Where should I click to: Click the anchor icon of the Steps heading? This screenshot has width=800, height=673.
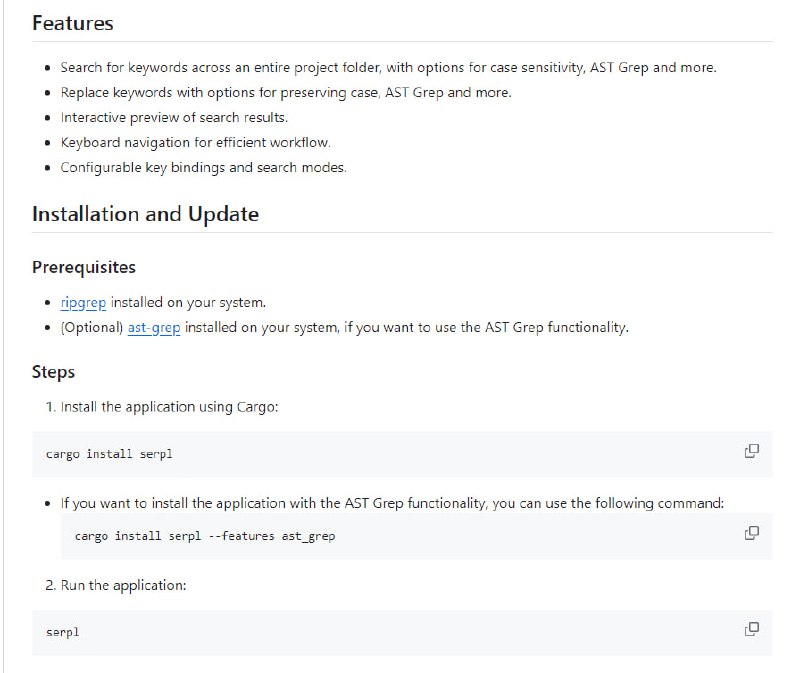coord(20,372)
